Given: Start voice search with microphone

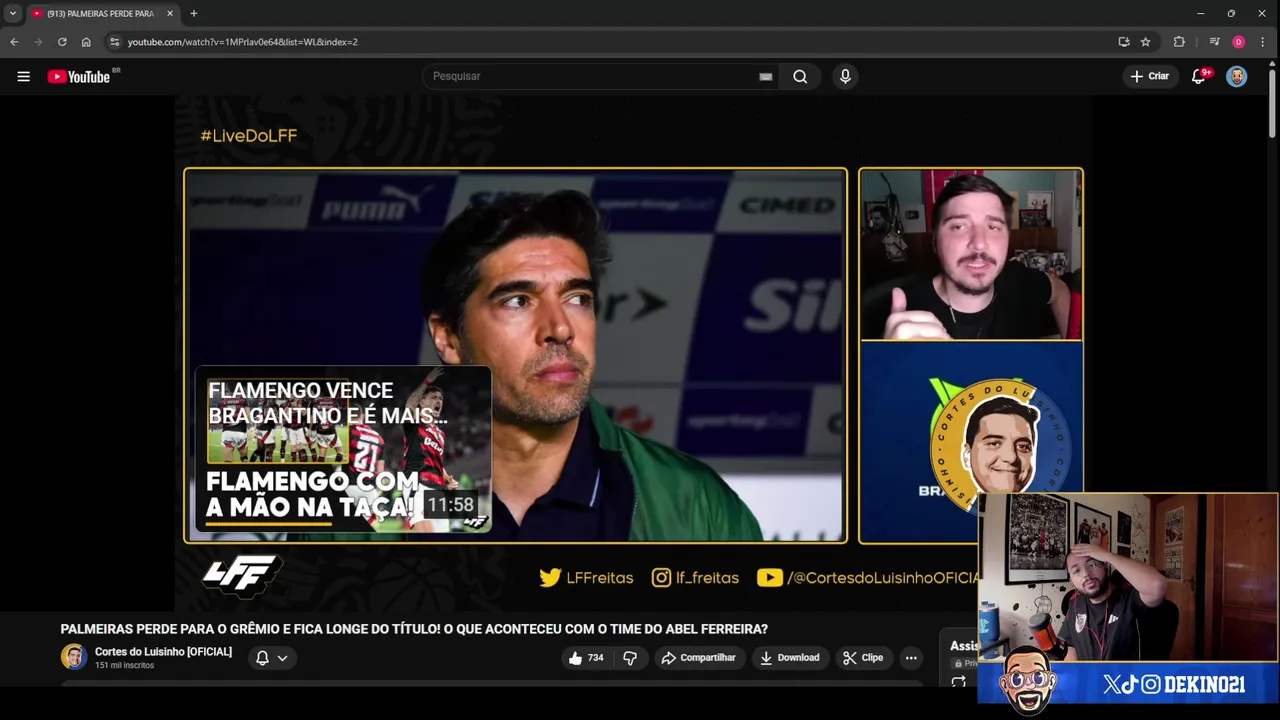Looking at the screenshot, I should point(845,76).
